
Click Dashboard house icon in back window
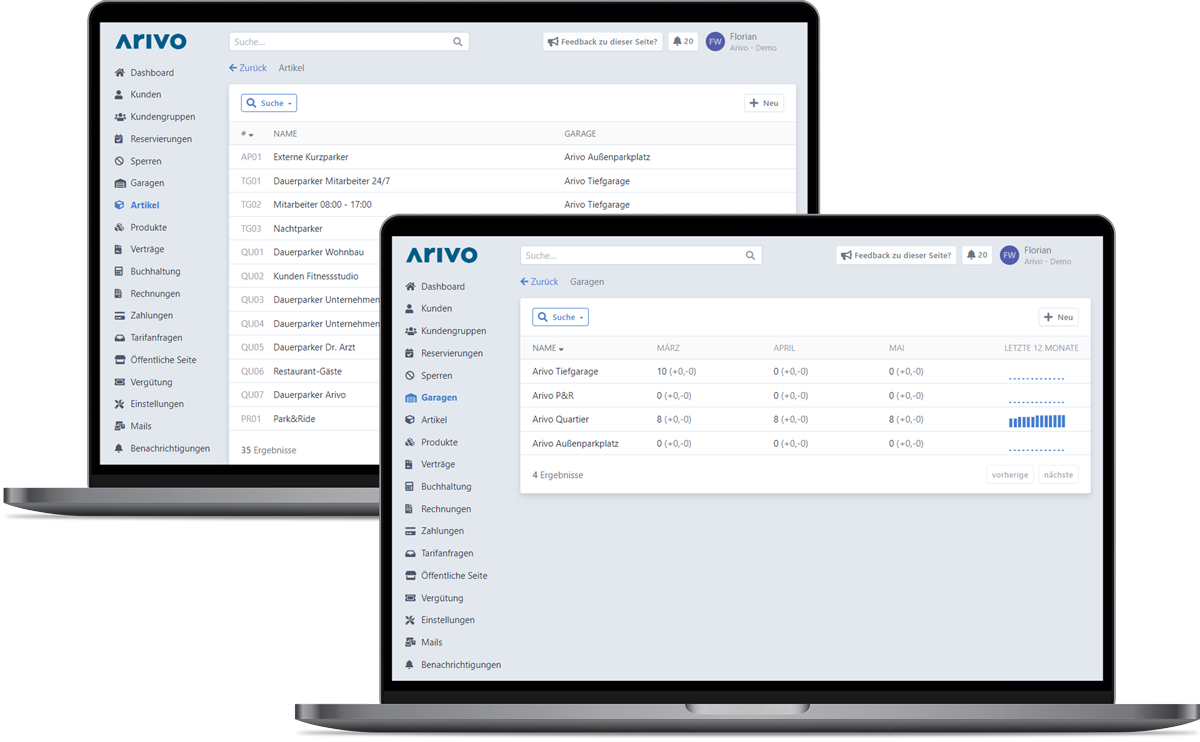click(119, 73)
